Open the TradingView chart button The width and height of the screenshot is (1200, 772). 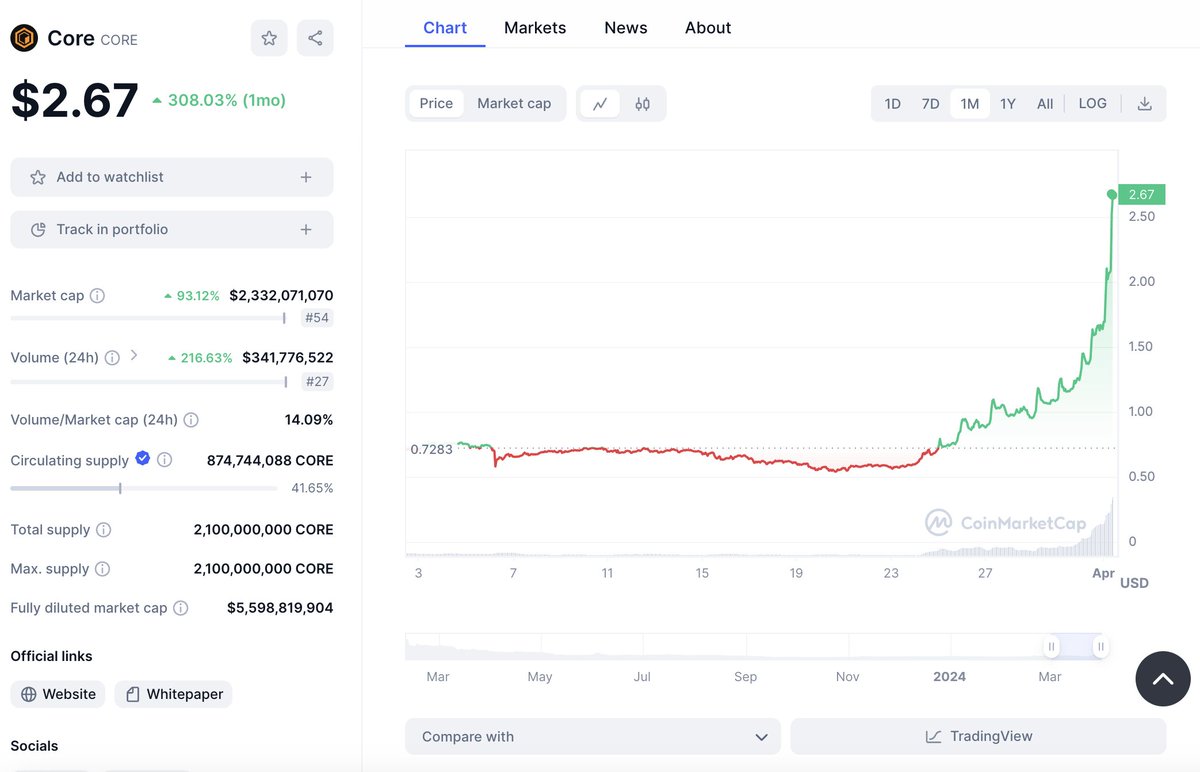[x=978, y=736]
